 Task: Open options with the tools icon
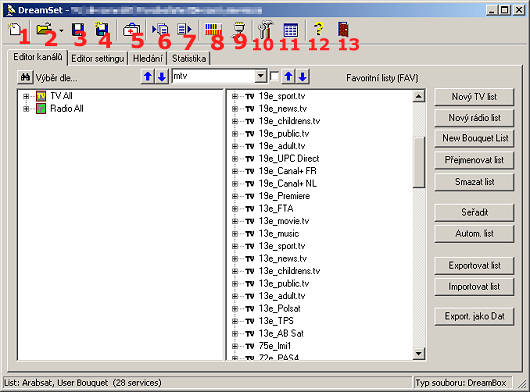click(265, 29)
